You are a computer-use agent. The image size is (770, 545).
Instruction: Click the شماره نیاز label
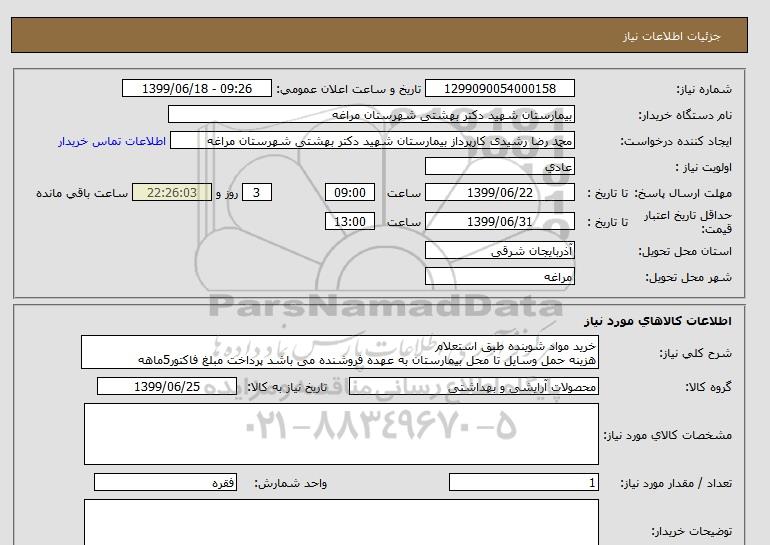704,89
